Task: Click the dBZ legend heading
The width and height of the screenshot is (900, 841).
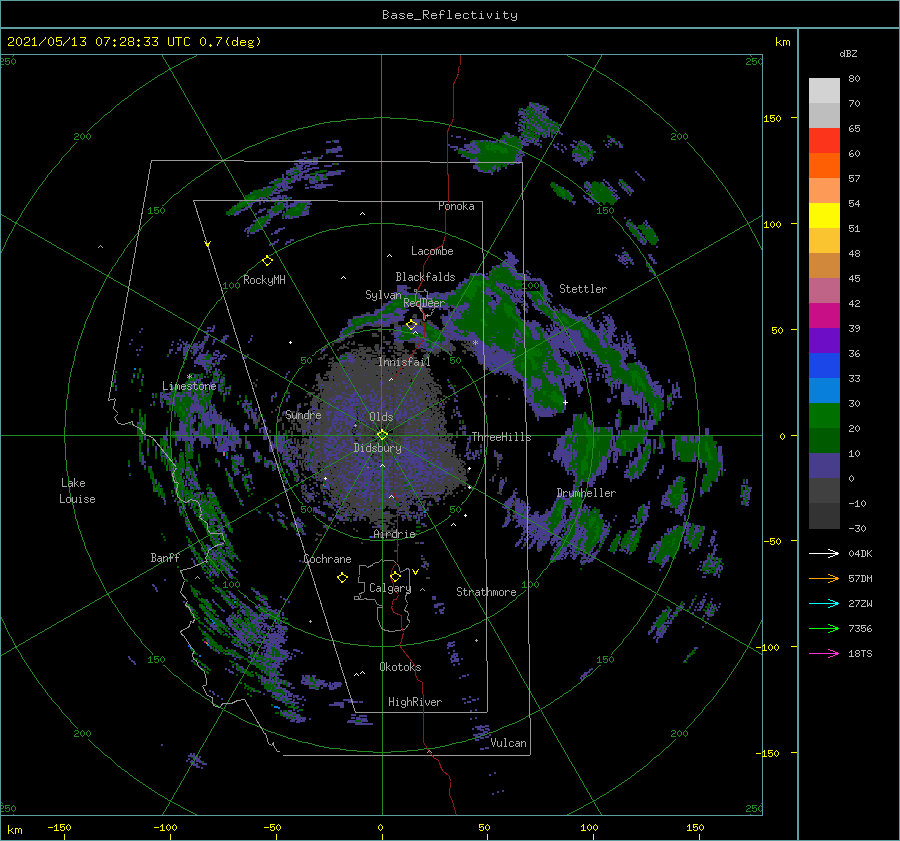Action: pyautogui.click(x=848, y=53)
